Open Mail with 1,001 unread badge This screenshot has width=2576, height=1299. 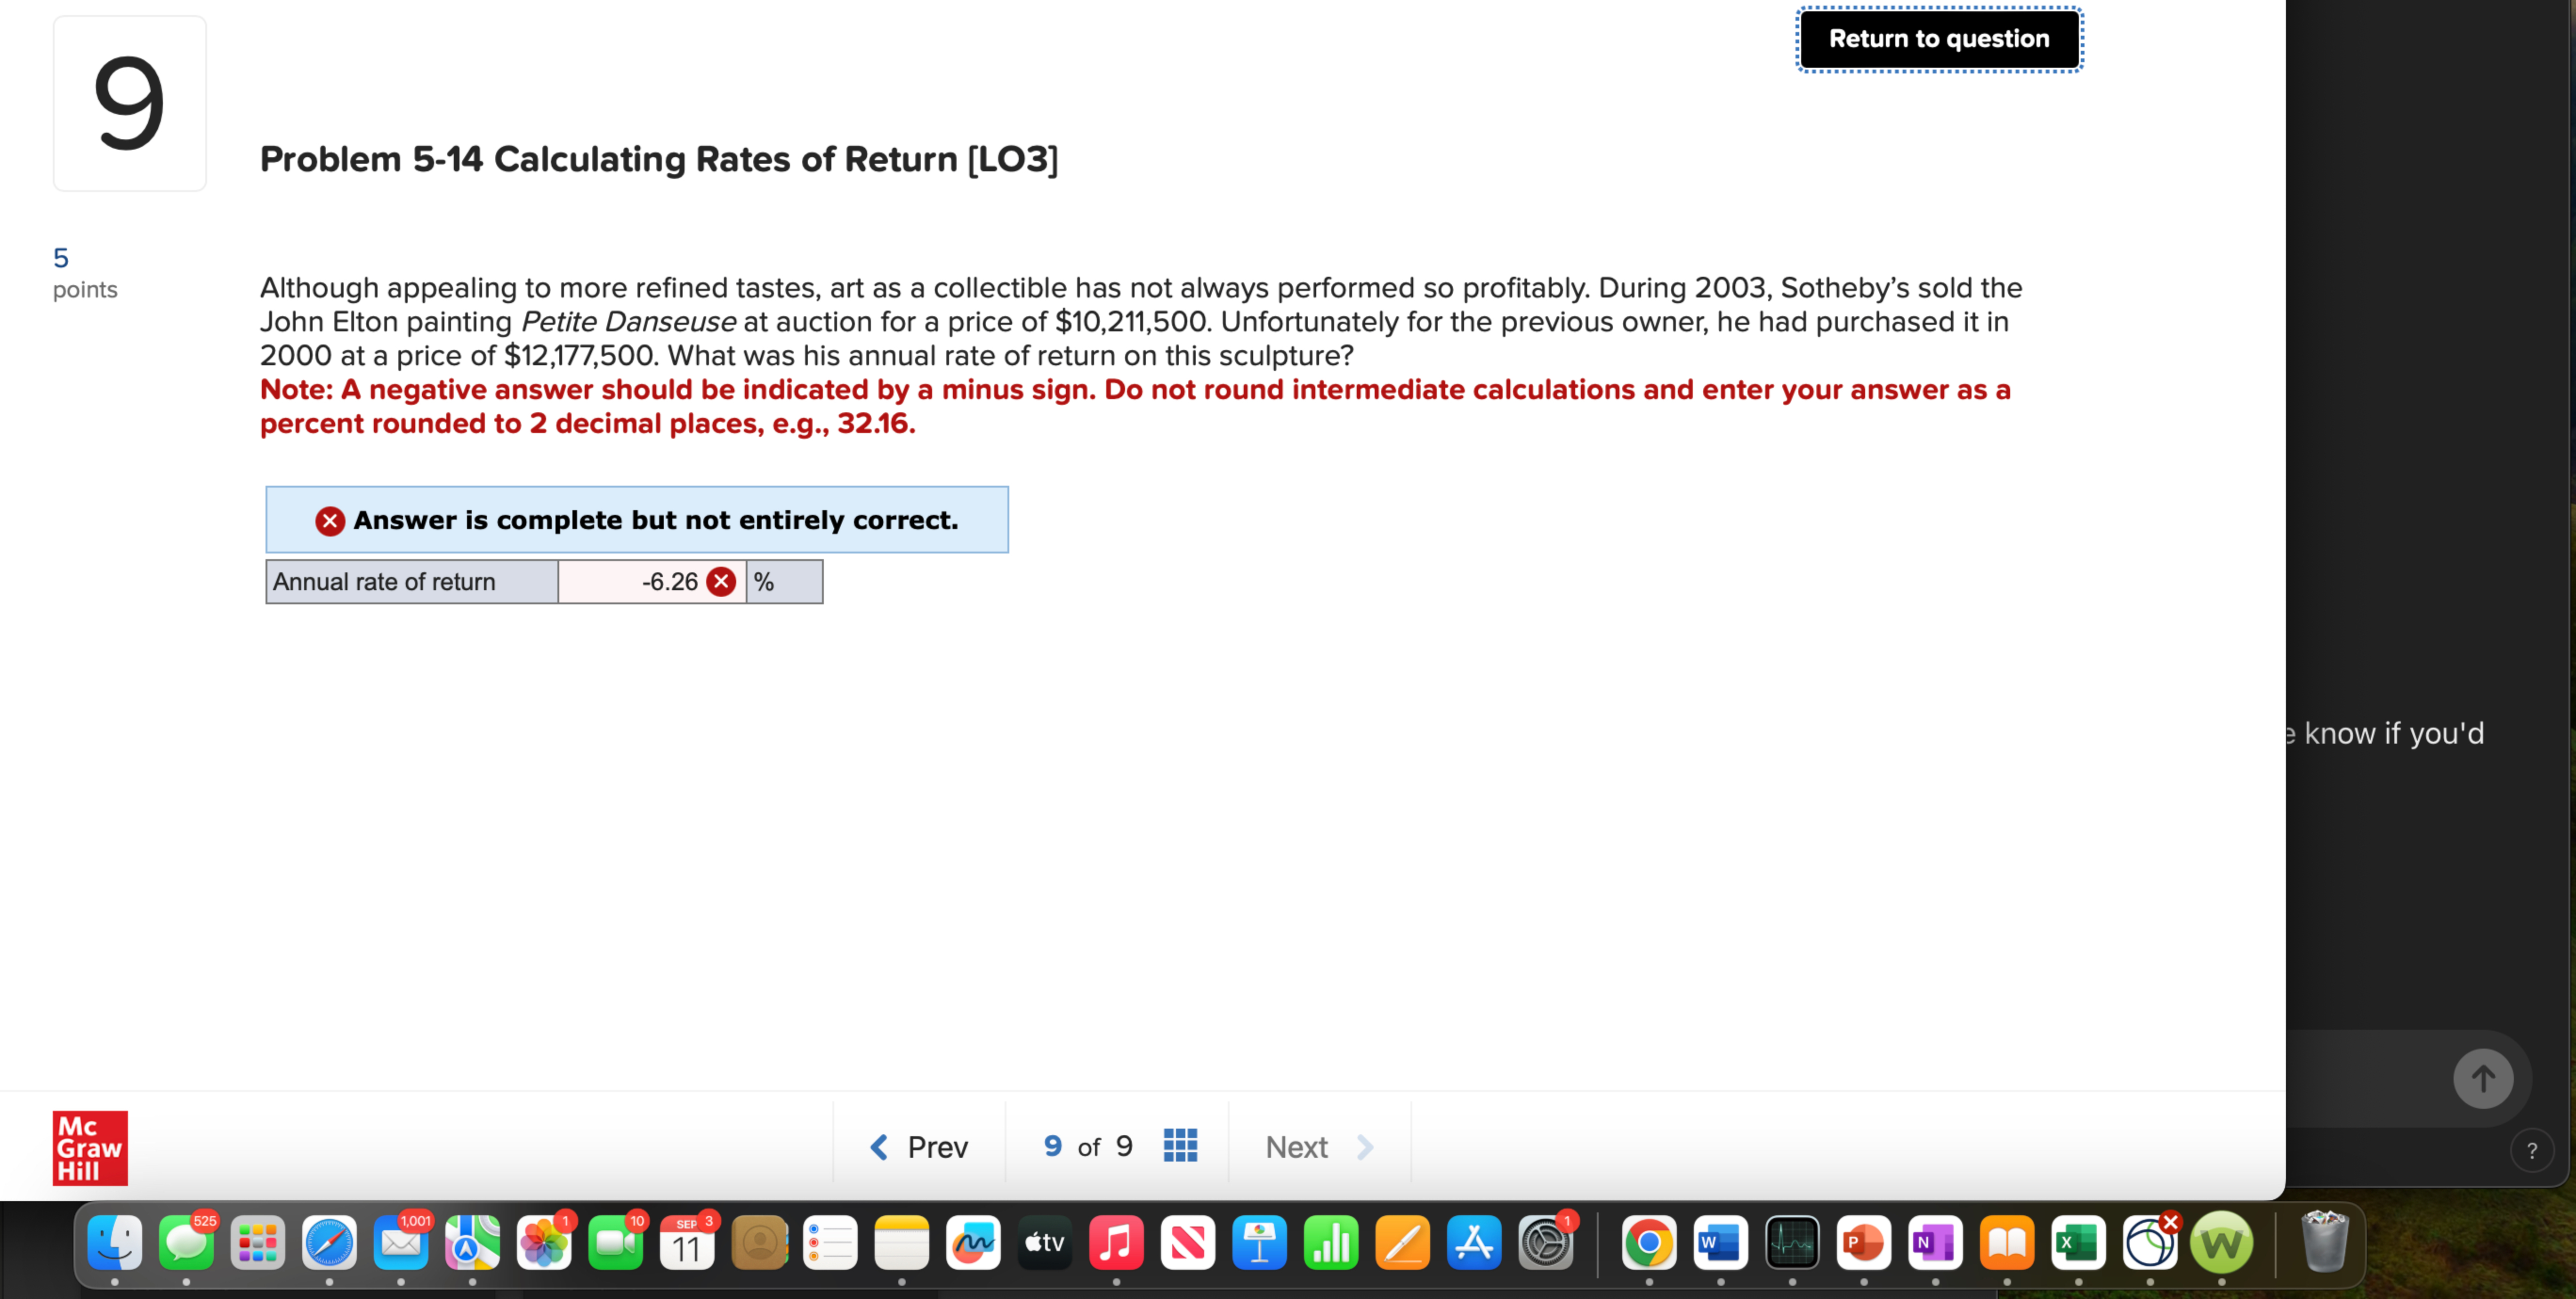click(x=400, y=1243)
